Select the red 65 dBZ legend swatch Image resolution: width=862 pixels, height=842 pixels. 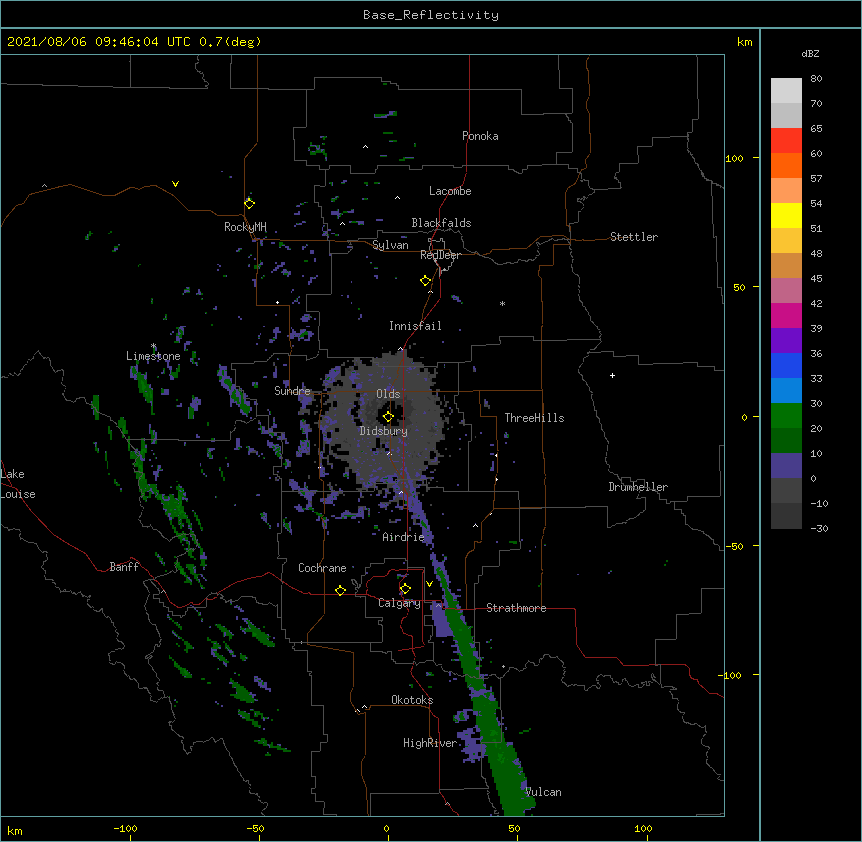tap(786, 140)
